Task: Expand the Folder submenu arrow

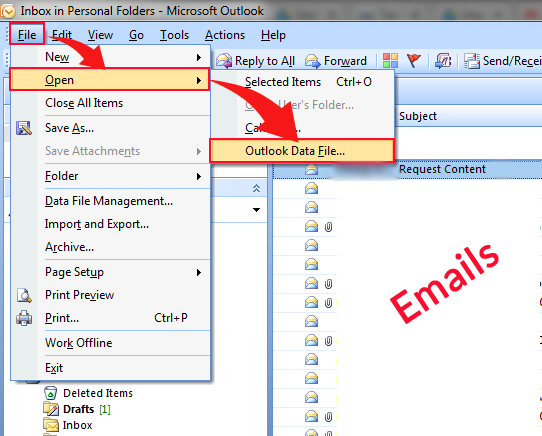Action: pyautogui.click(x=199, y=177)
